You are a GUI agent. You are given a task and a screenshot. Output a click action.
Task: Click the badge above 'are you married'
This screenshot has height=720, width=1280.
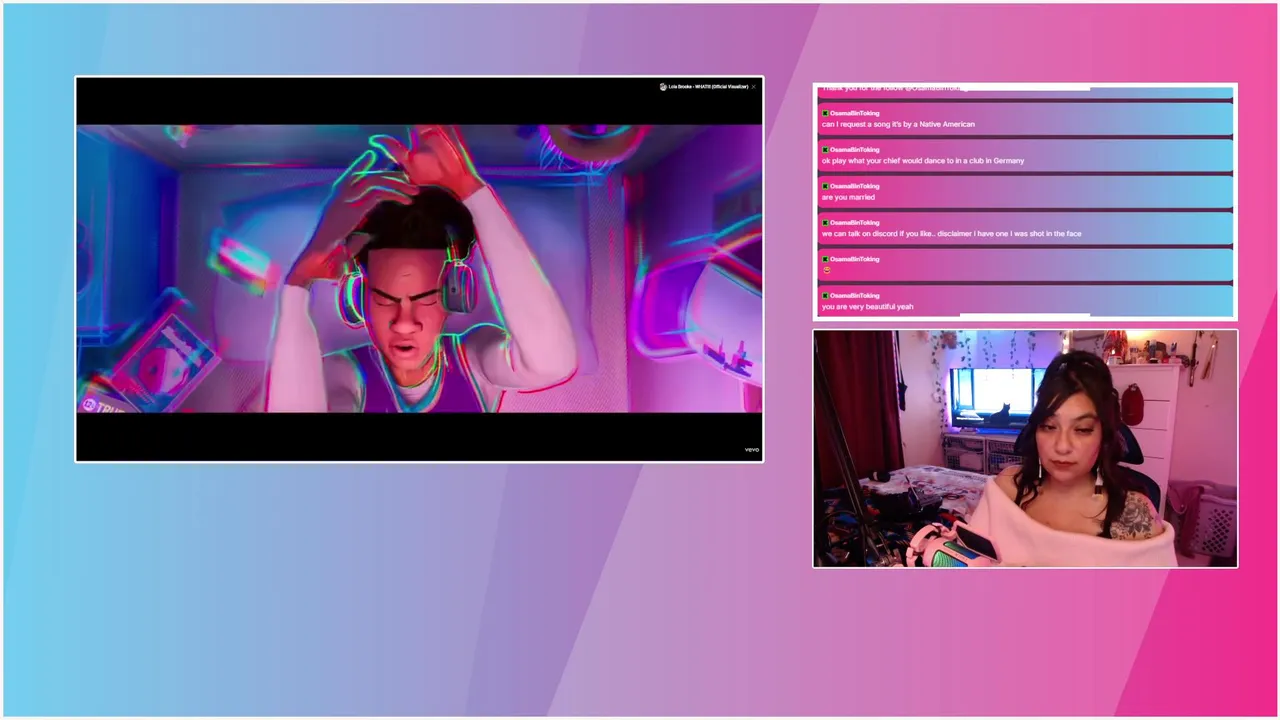tap(825, 186)
